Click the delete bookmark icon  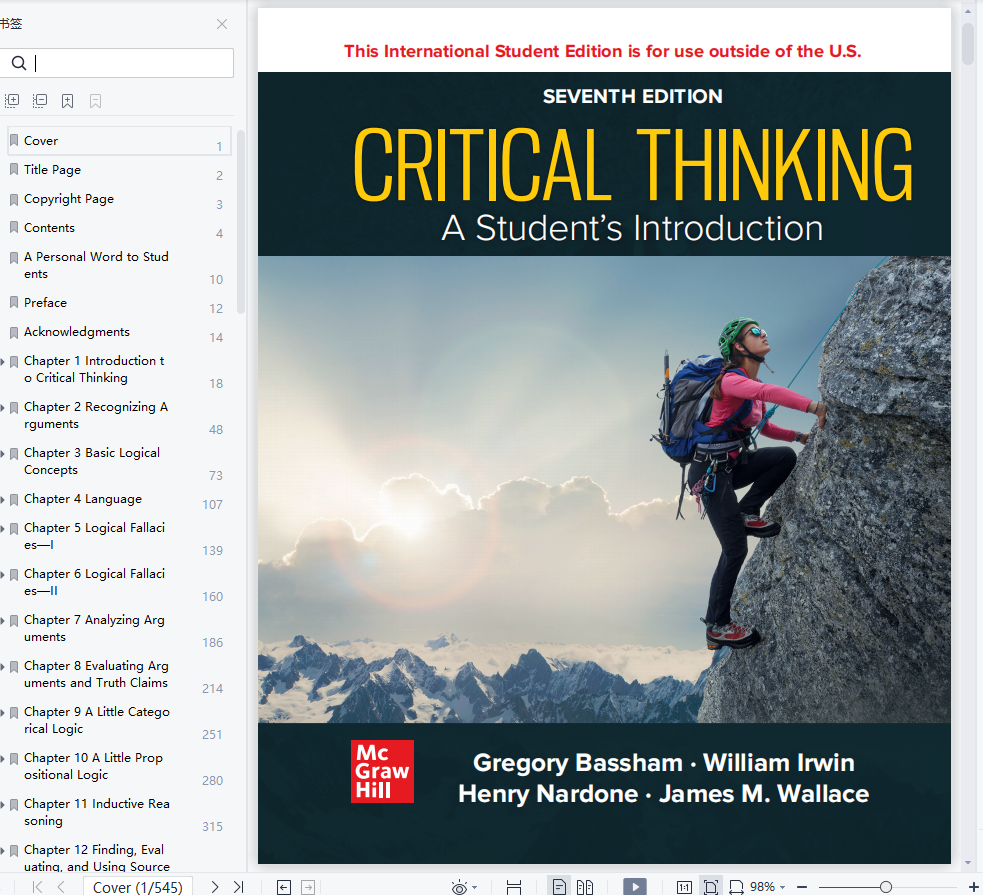click(95, 101)
